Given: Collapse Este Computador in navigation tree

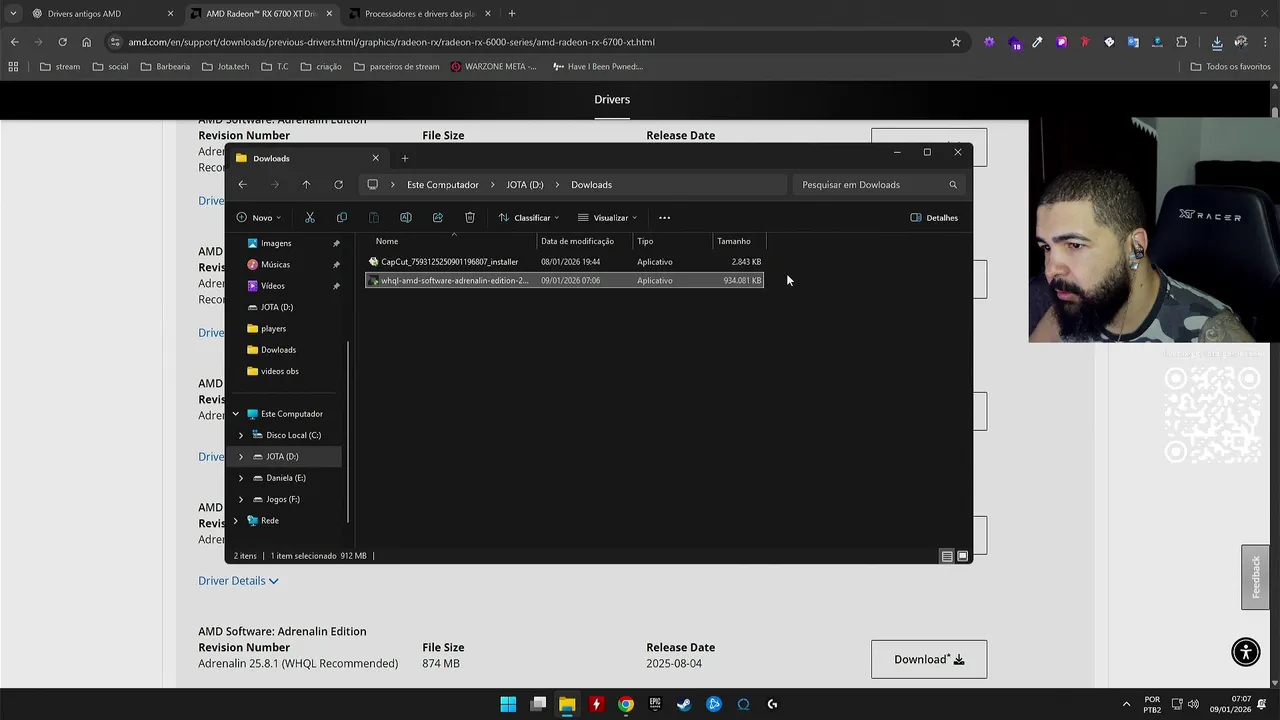Looking at the screenshot, I should coord(236,414).
